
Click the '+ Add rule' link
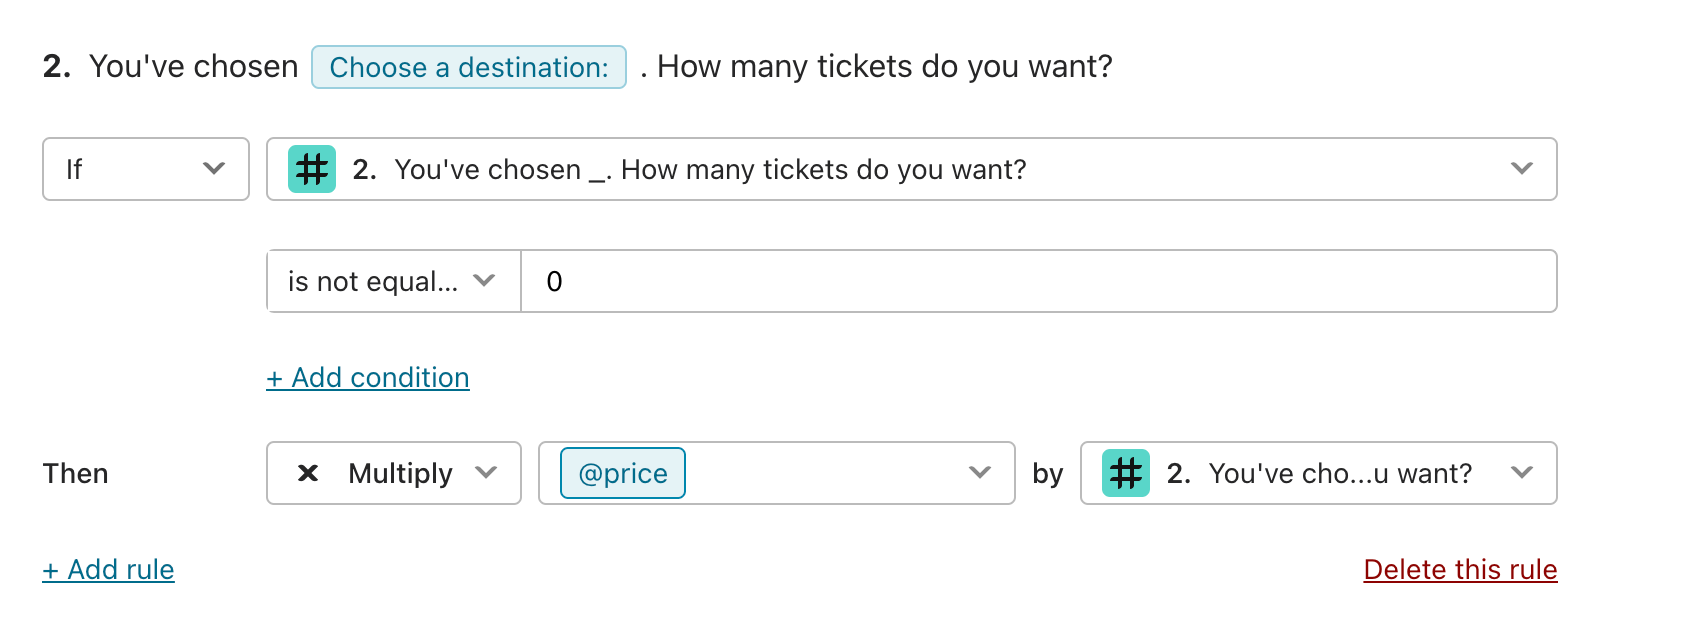[108, 570]
